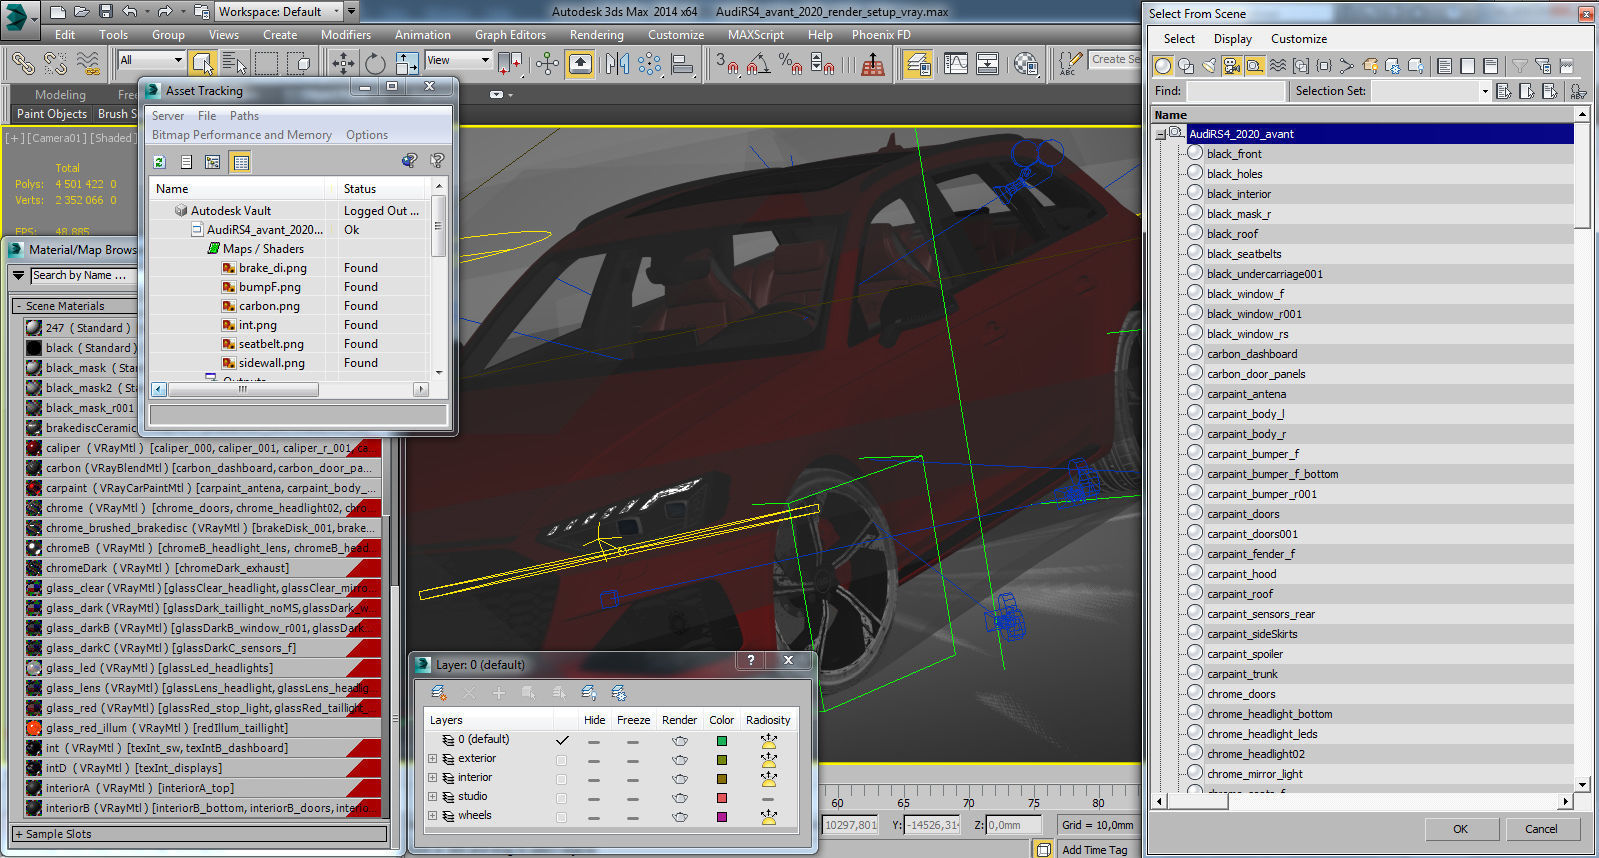Open the selection filter All dropdown
Screen dimensions: 1599x858
152,60
